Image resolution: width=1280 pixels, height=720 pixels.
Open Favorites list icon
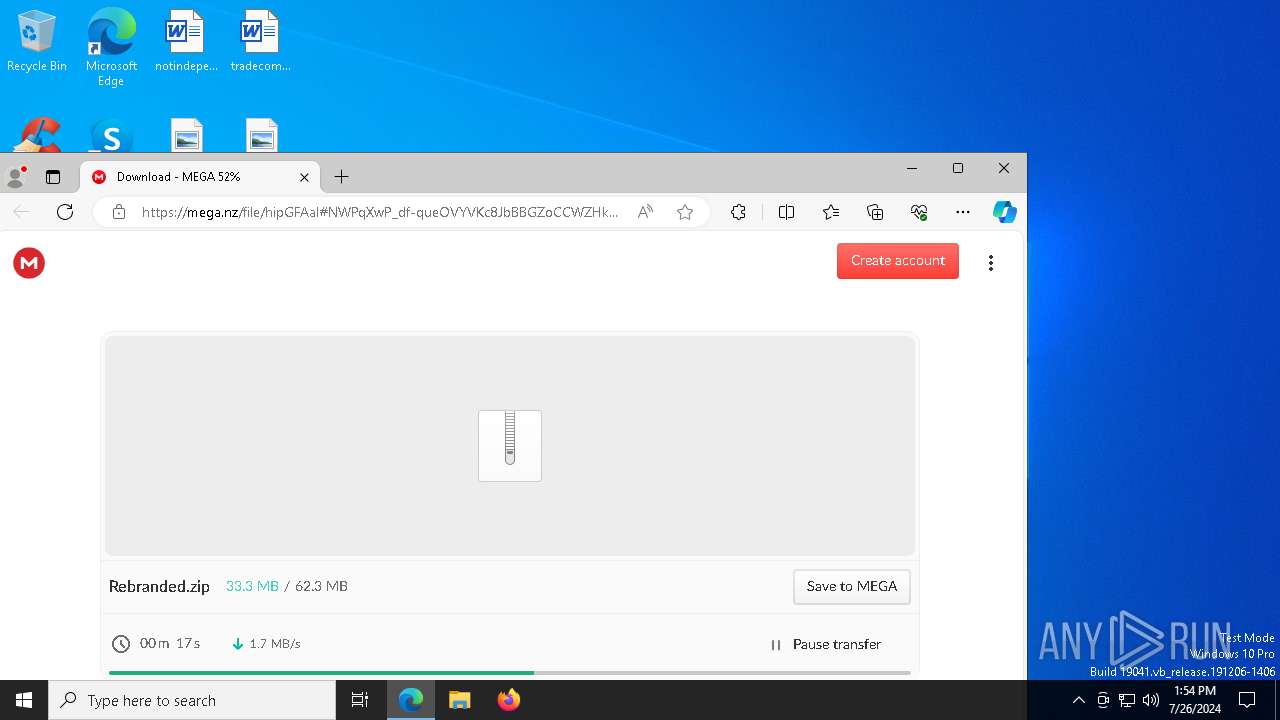point(831,212)
